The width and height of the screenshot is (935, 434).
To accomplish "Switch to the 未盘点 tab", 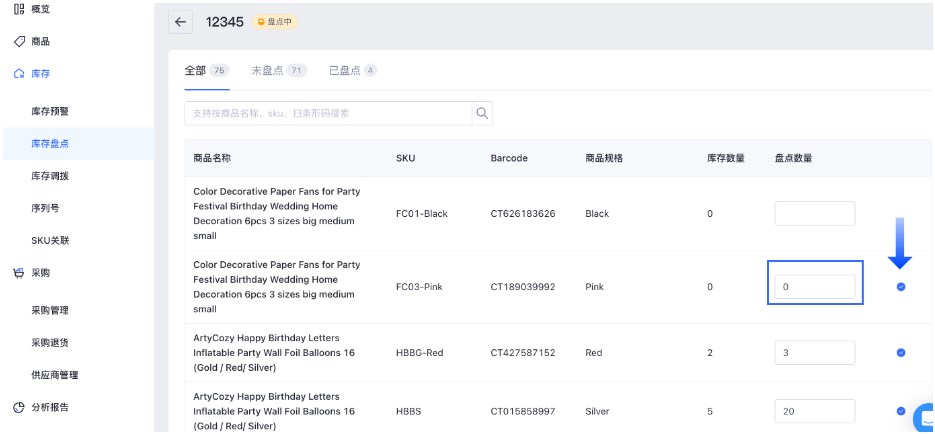I will [278, 71].
